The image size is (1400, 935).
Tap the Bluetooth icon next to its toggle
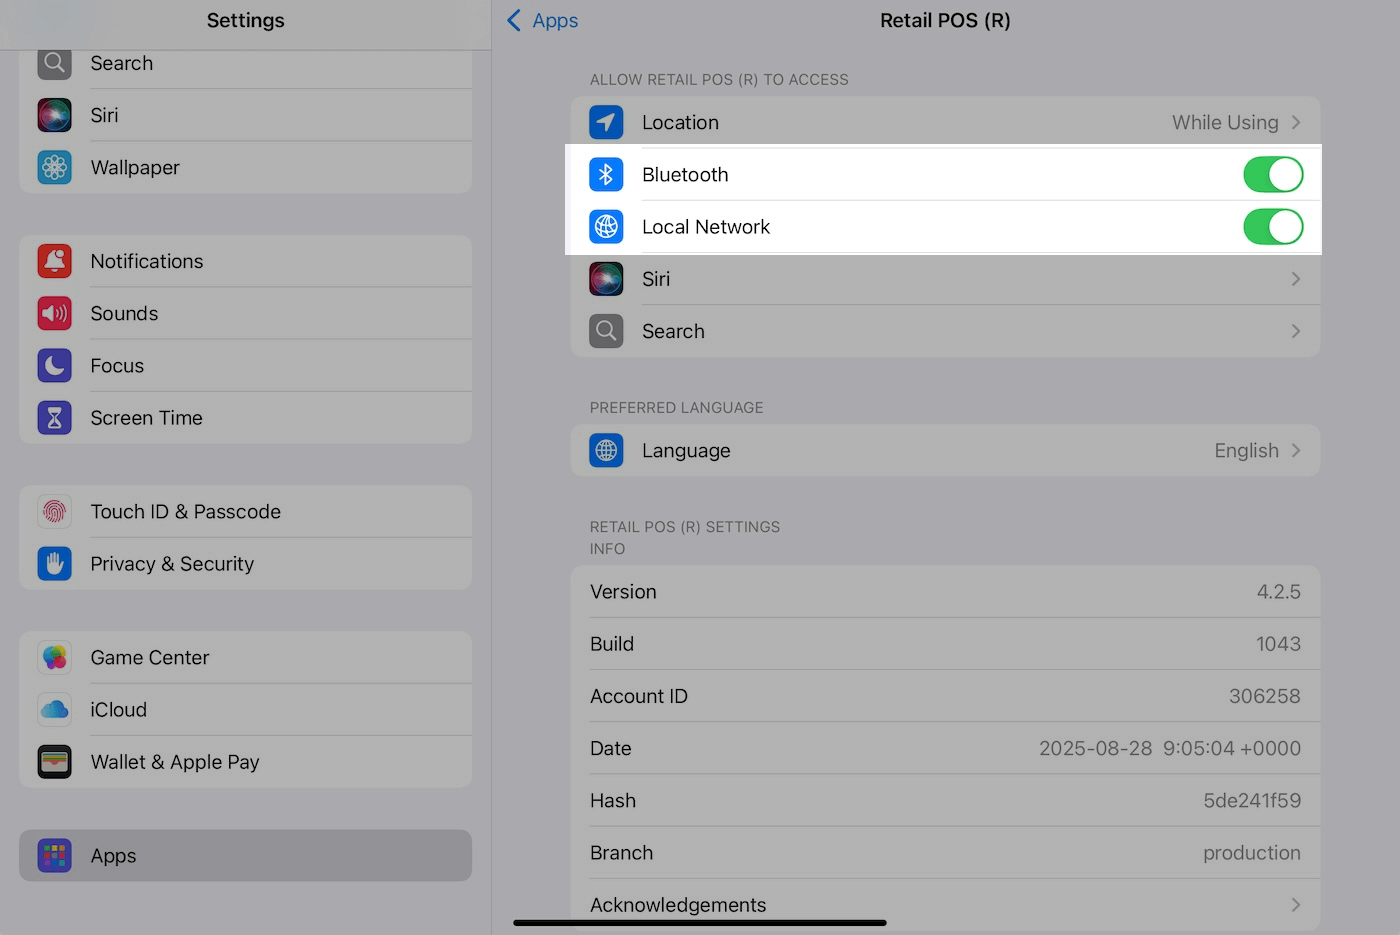[606, 174]
